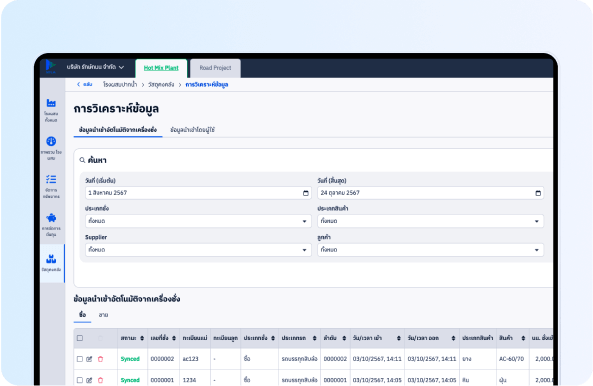Sort by ประเภทชั่ง column arrows

[x=273, y=338]
